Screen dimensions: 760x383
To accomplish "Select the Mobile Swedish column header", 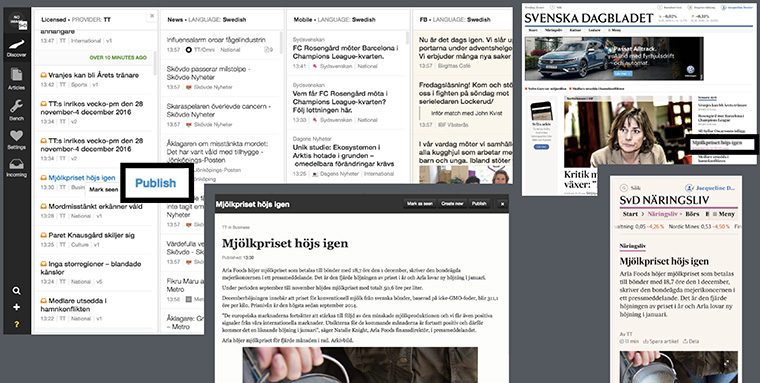I will 334,19.
